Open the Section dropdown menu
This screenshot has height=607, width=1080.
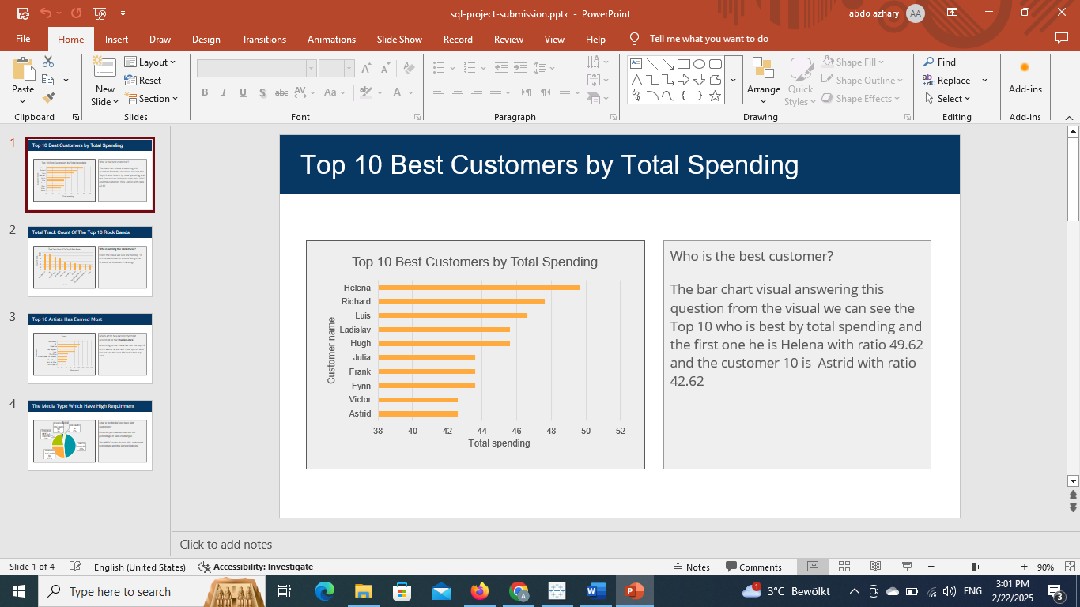151,99
